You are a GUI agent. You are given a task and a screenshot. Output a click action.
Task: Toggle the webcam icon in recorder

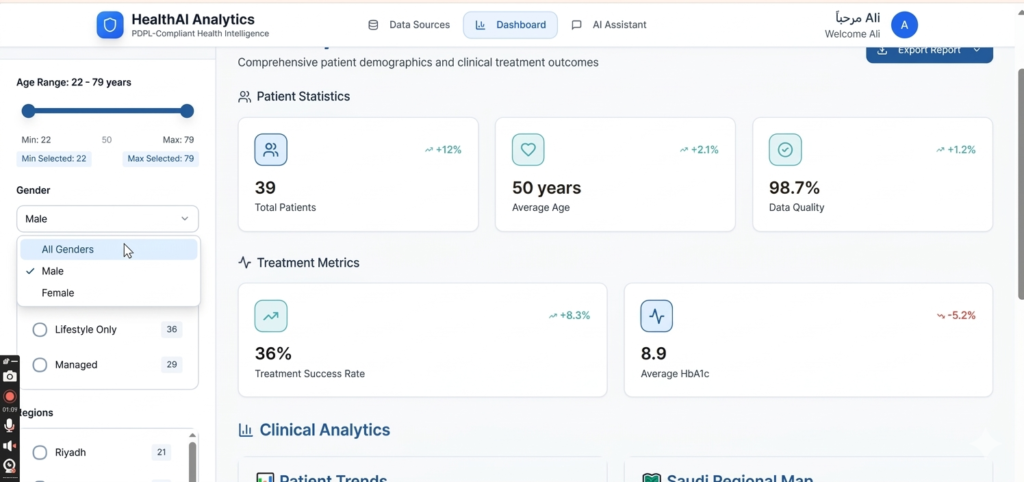click(x=9, y=466)
